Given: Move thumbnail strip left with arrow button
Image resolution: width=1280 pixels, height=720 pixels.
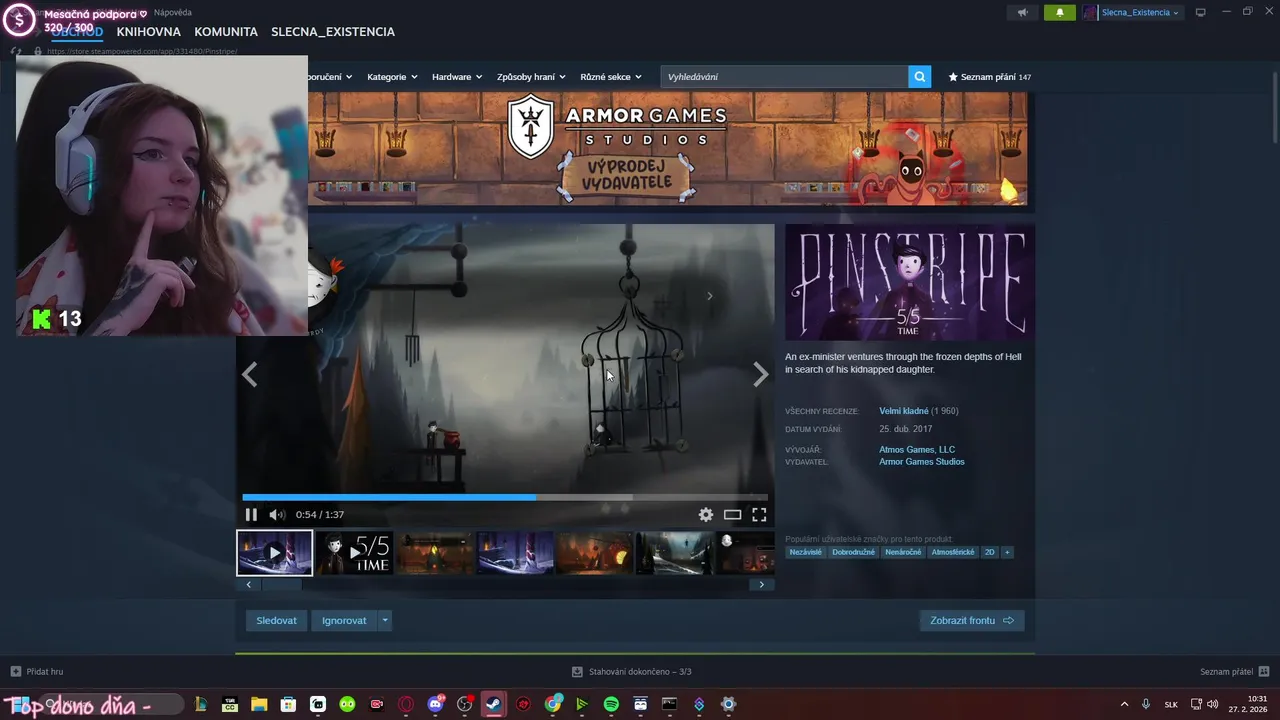Looking at the screenshot, I should tap(248, 585).
